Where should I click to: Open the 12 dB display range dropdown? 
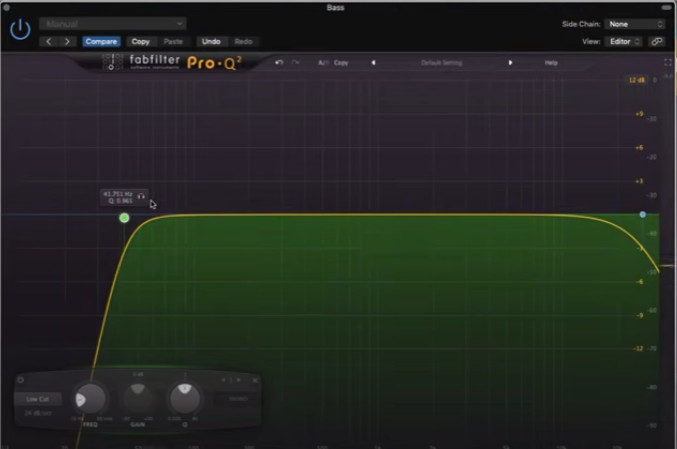636,80
